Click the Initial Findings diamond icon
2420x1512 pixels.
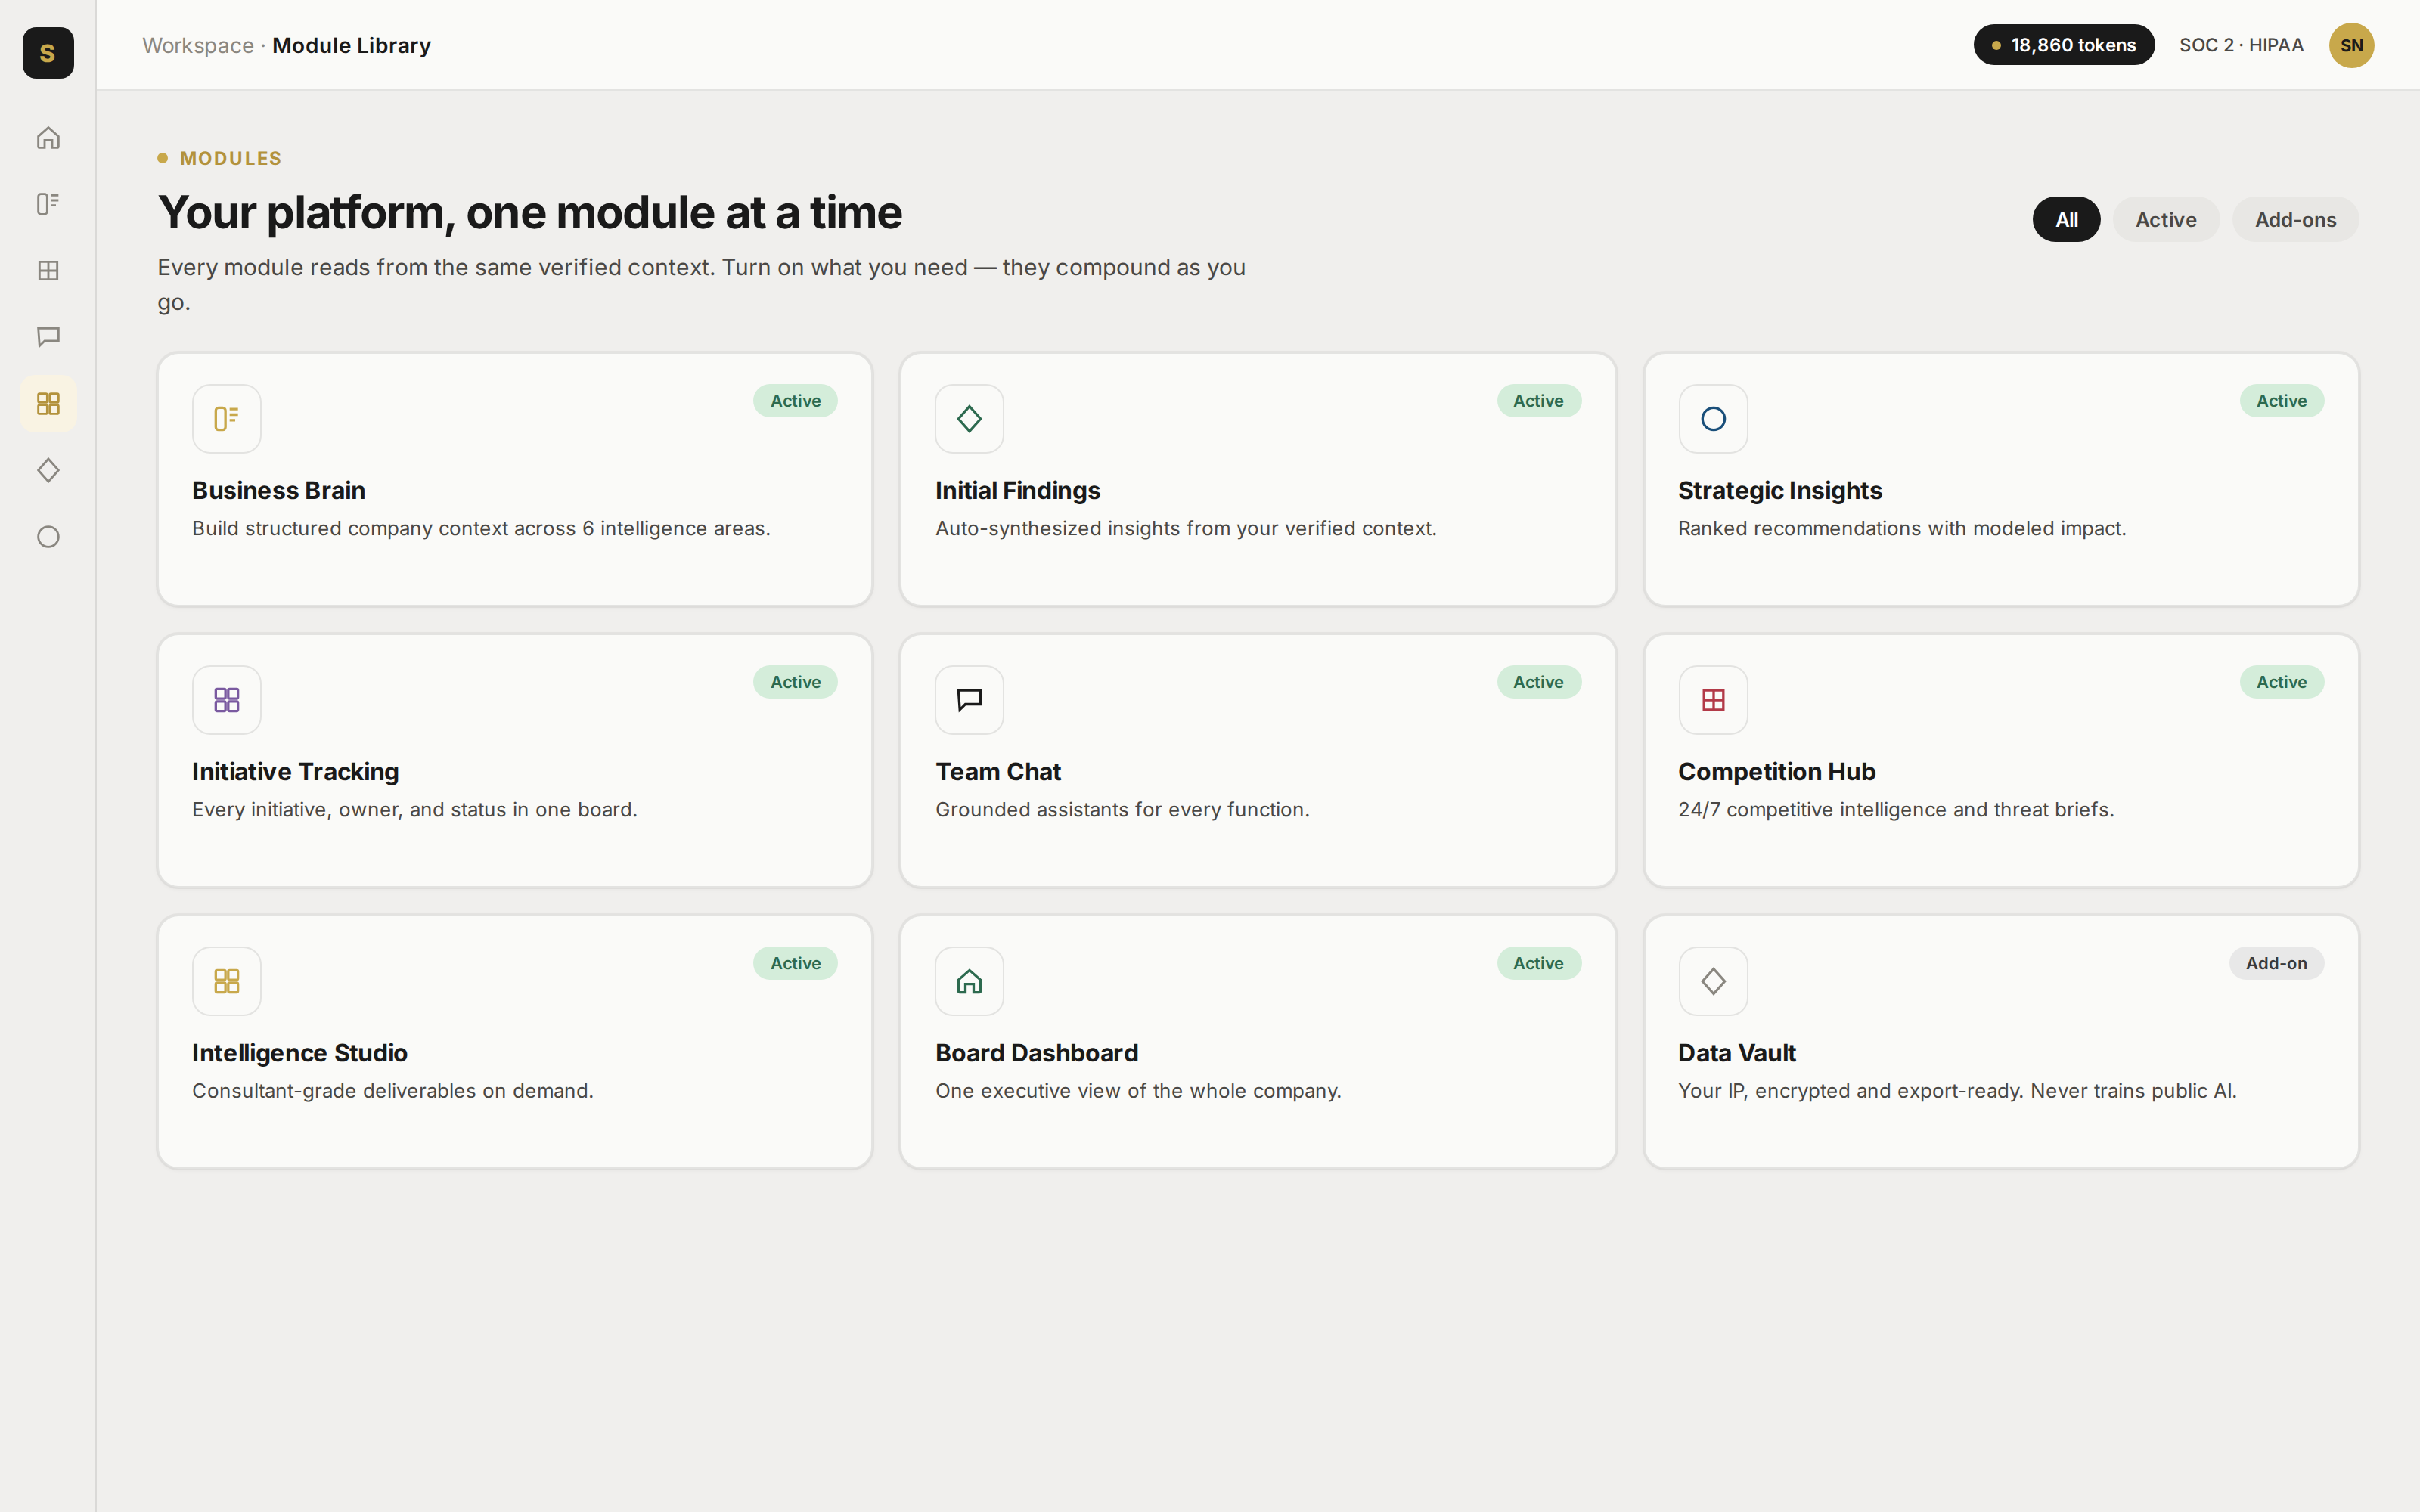pyautogui.click(x=969, y=419)
